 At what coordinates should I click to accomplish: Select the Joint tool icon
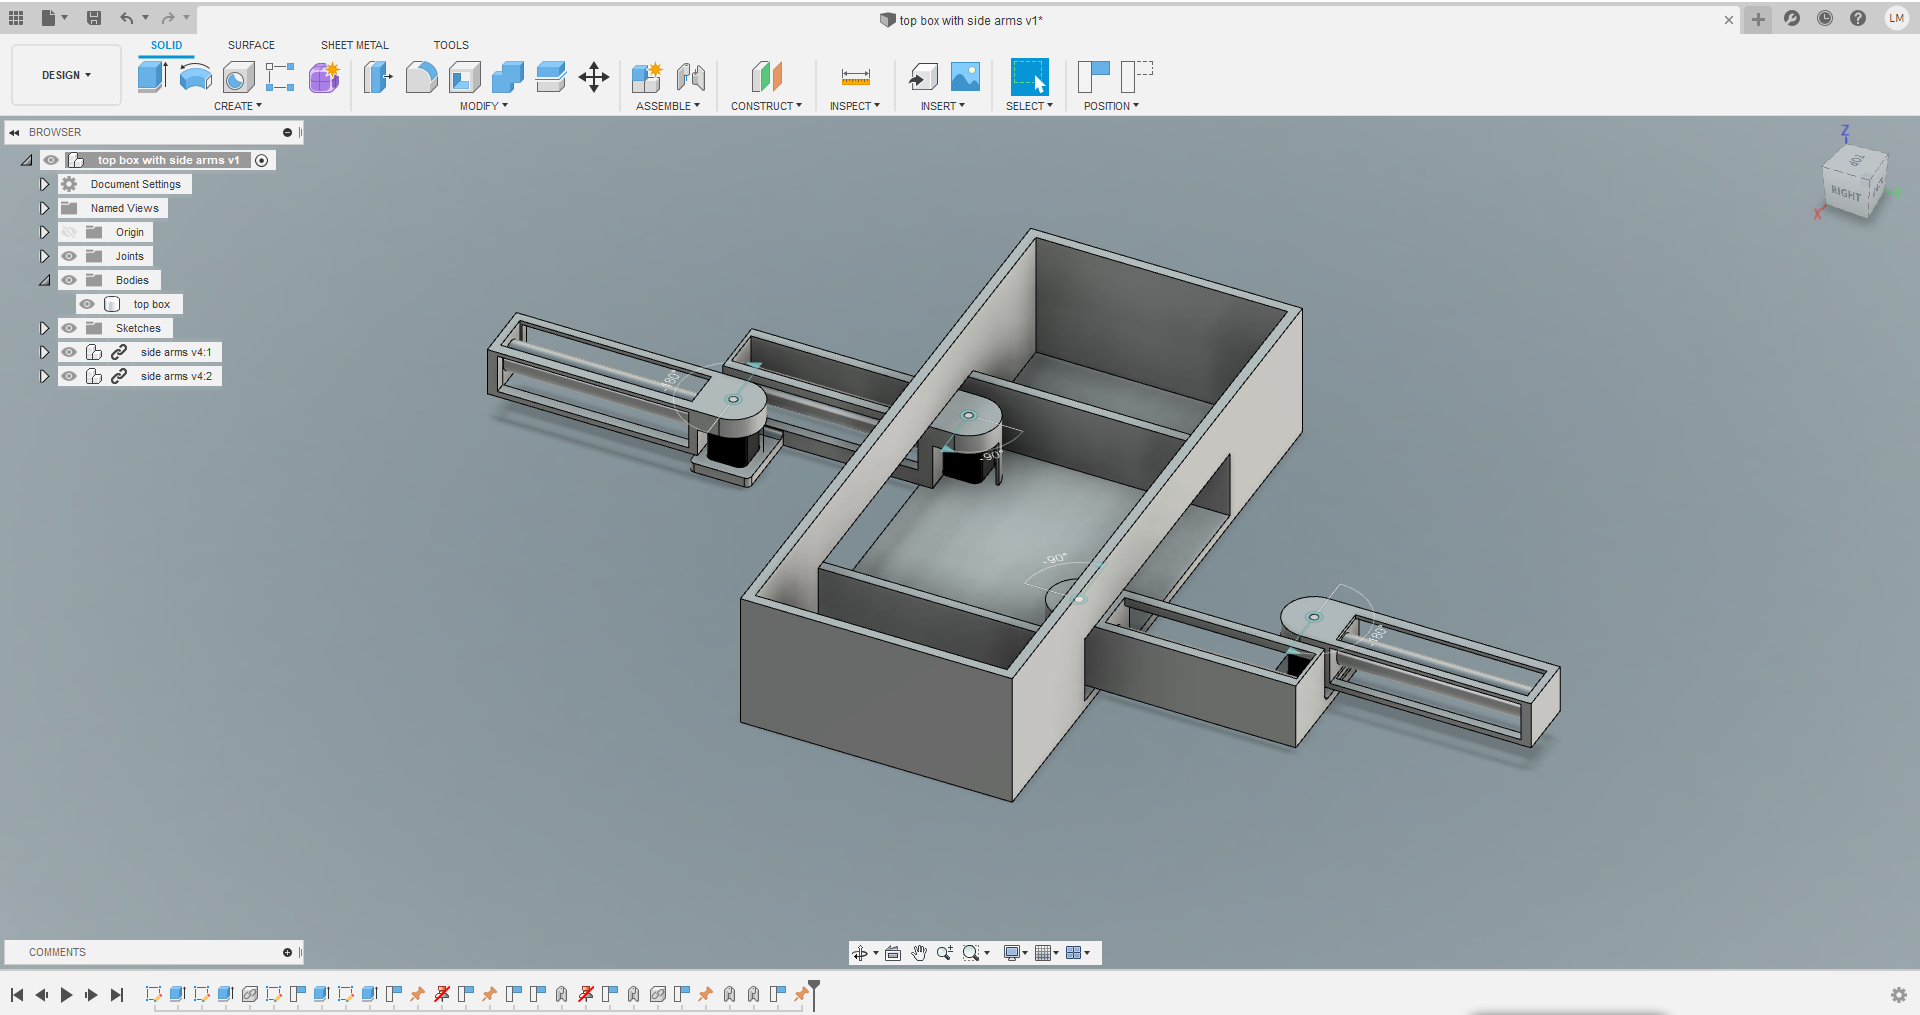tap(690, 77)
